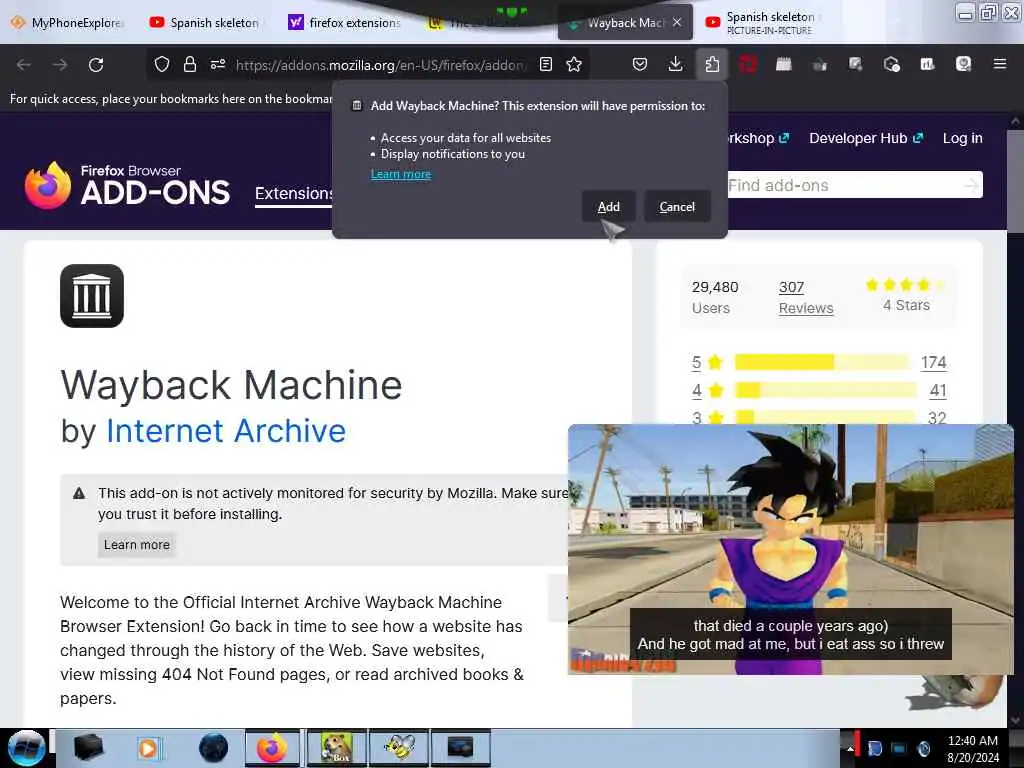Switch to MyPhoneExplorer tab
Screen dimensions: 1024x768
click(69, 22)
